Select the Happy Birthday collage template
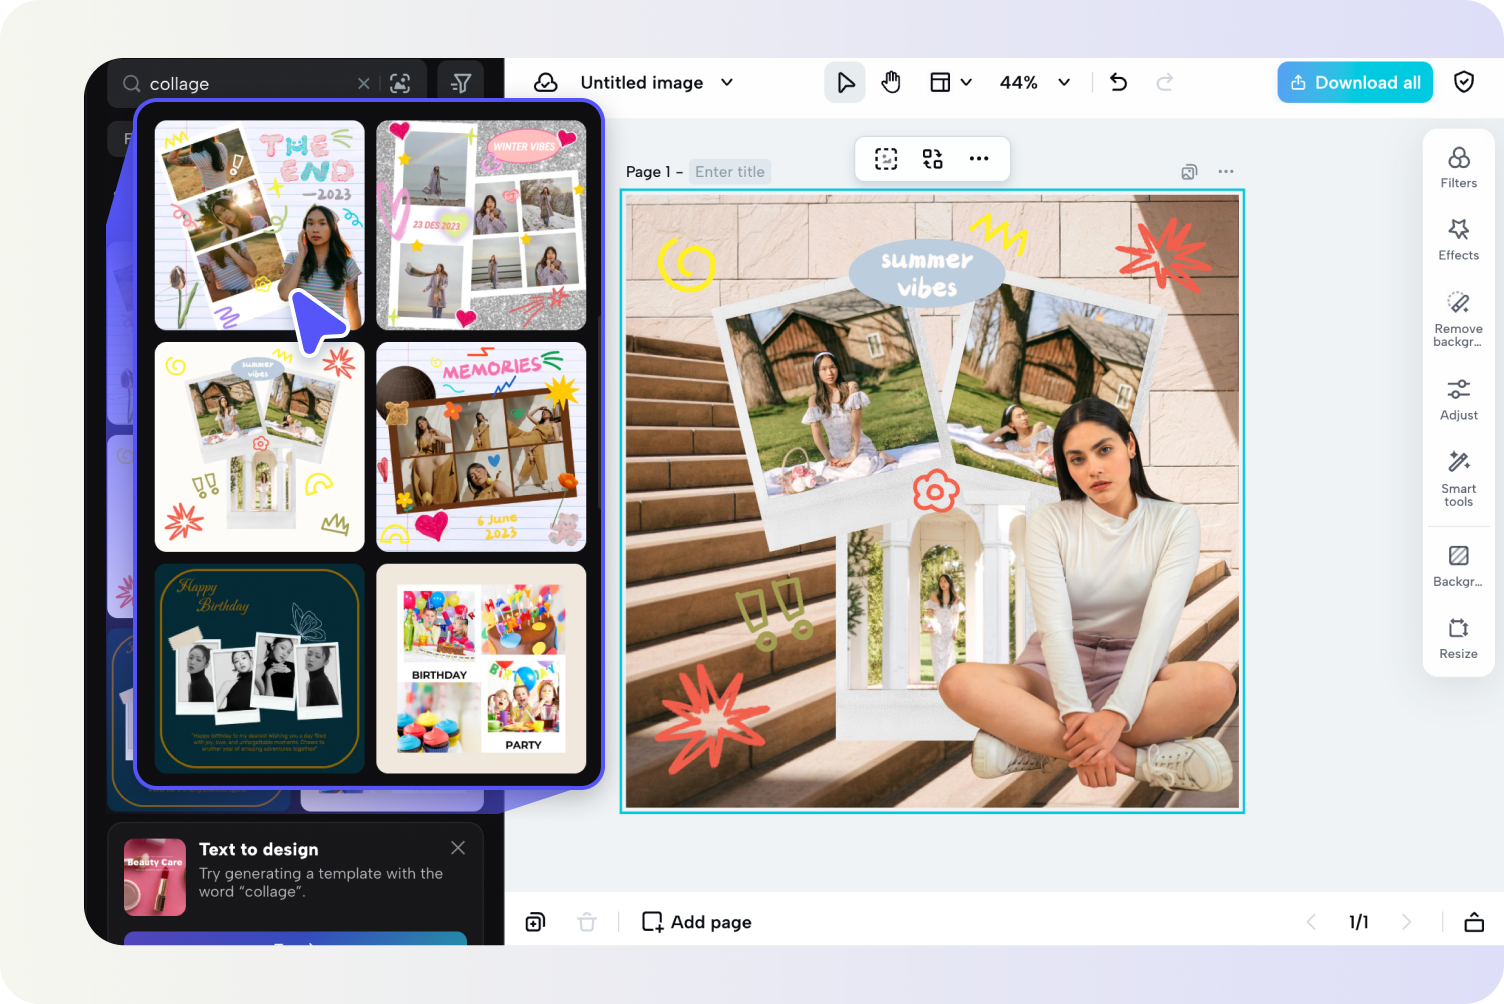This screenshot has height=1004, width=1504. click(x=259, y=668)
